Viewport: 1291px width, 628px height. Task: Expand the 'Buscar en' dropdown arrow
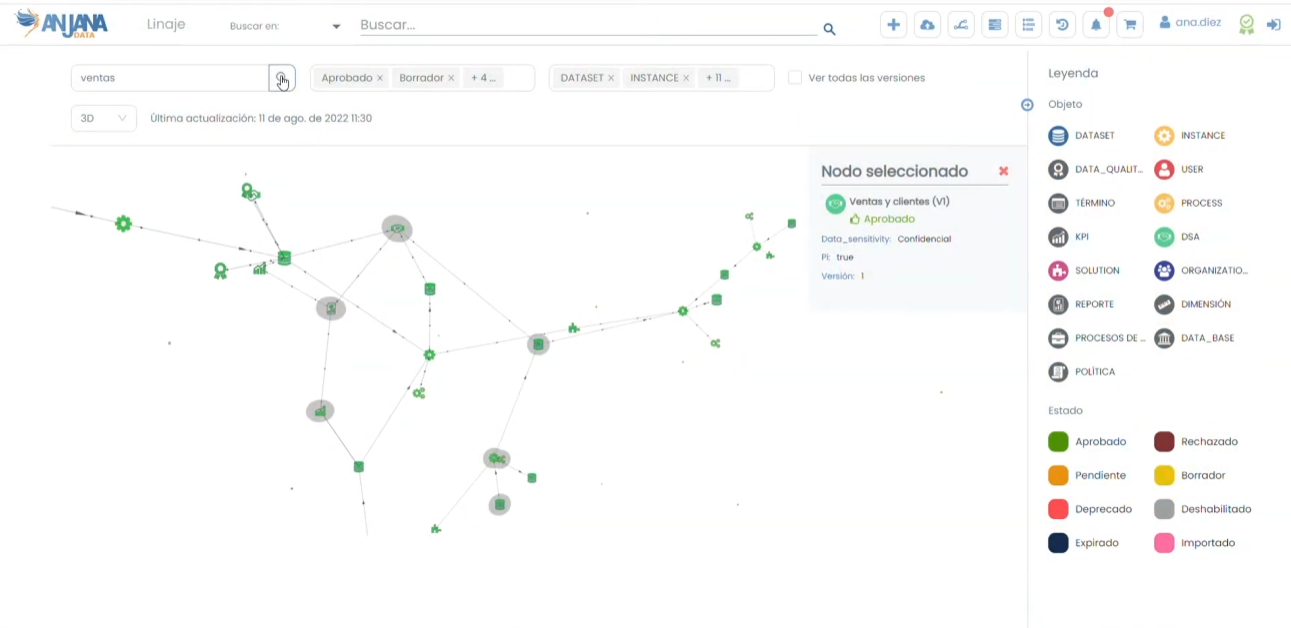pyautogui.click(x=336, y=26)
